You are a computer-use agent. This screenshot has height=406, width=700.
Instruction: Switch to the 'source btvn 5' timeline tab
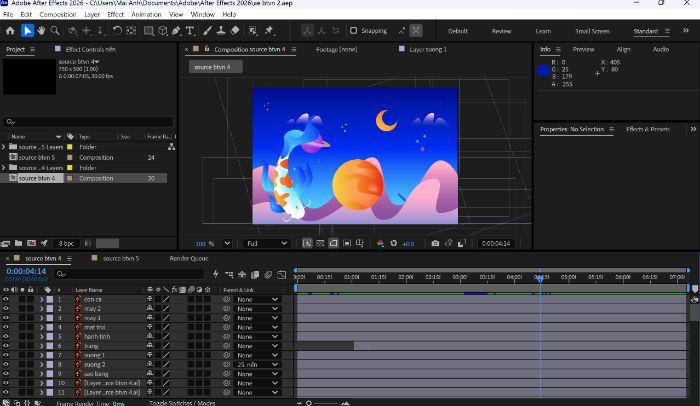[121, 258]
